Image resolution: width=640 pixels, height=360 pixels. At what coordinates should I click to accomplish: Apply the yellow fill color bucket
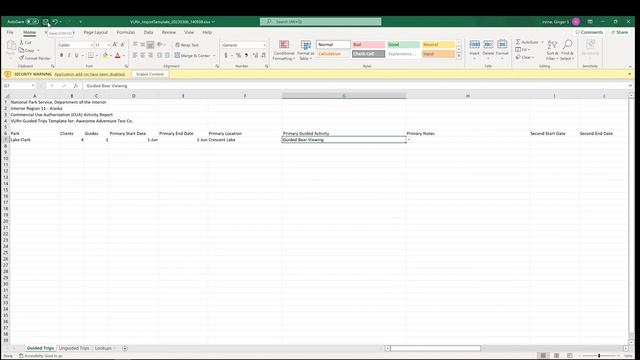105,55
